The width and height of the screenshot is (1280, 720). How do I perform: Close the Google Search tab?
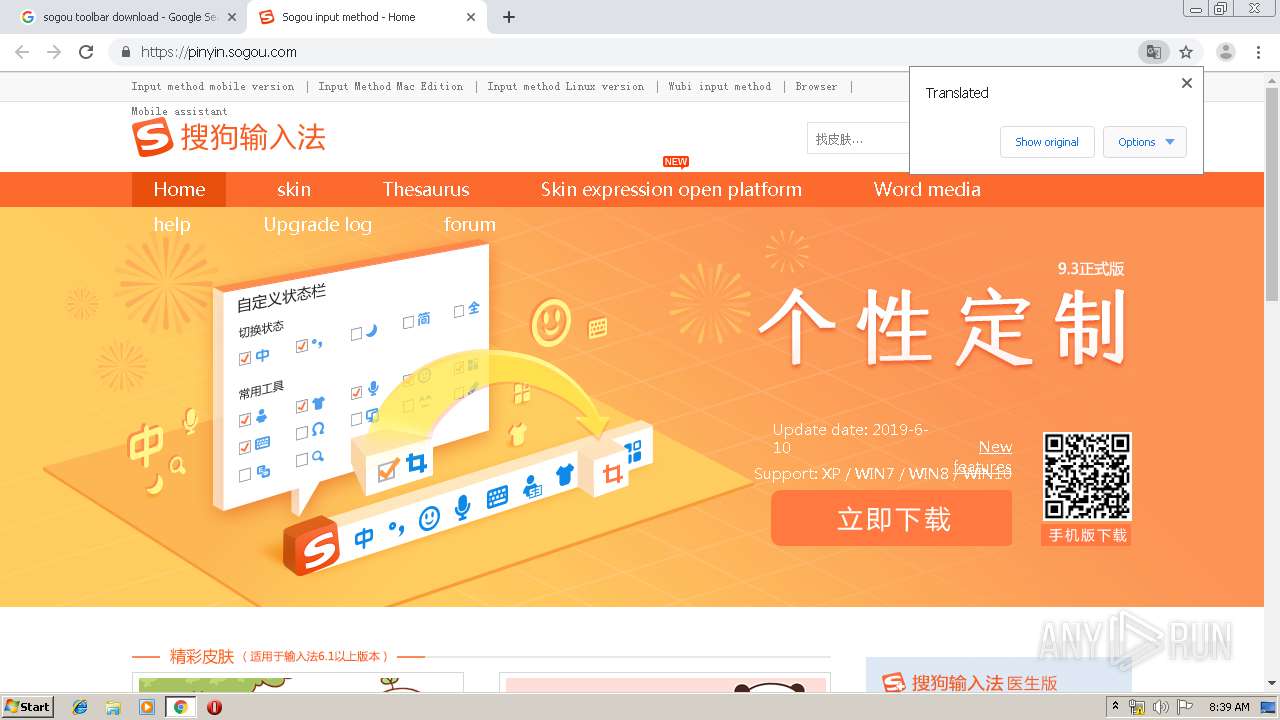[232, 17]
